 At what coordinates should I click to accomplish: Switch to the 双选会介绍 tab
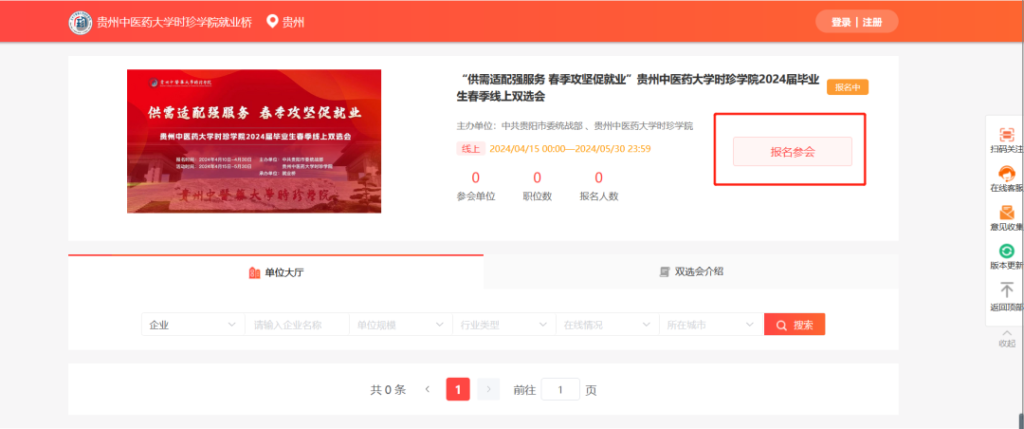pyautogui.click(x=691, y=272)
